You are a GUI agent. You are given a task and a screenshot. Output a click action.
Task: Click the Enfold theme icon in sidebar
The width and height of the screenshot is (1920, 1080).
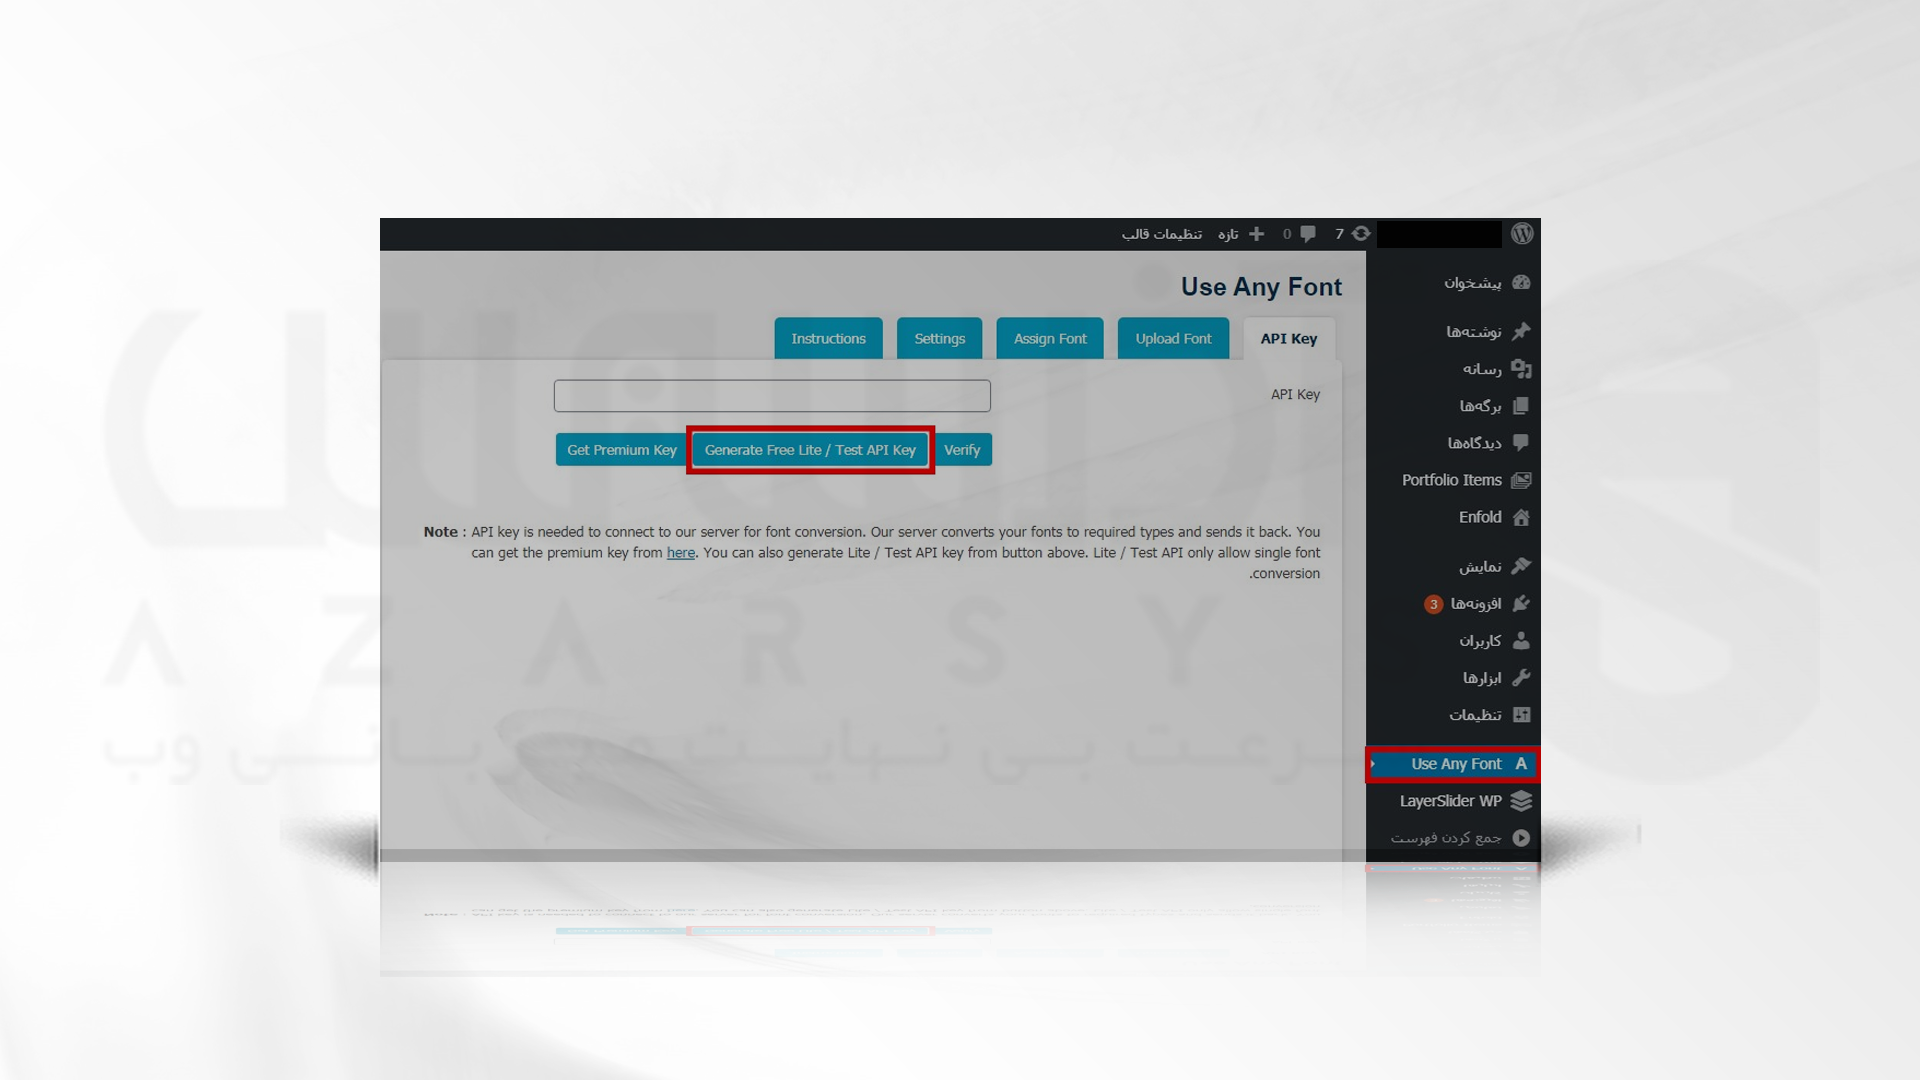click(x=1519, y=516)
